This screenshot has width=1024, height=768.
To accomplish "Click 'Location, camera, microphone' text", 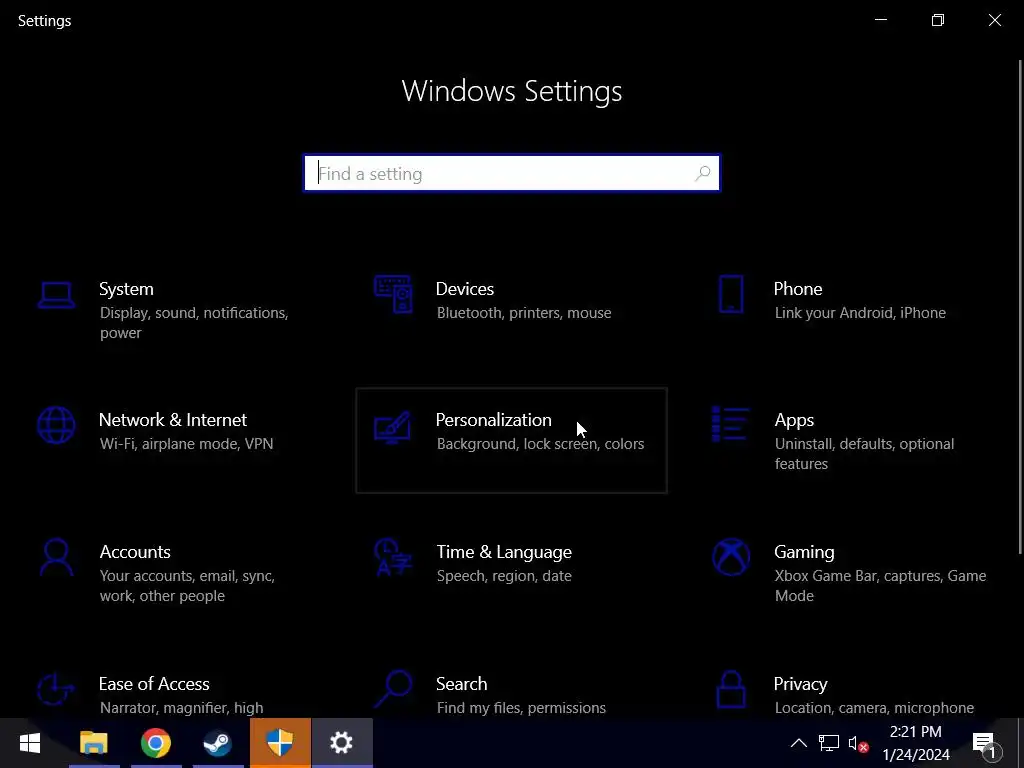I will 874,708.
